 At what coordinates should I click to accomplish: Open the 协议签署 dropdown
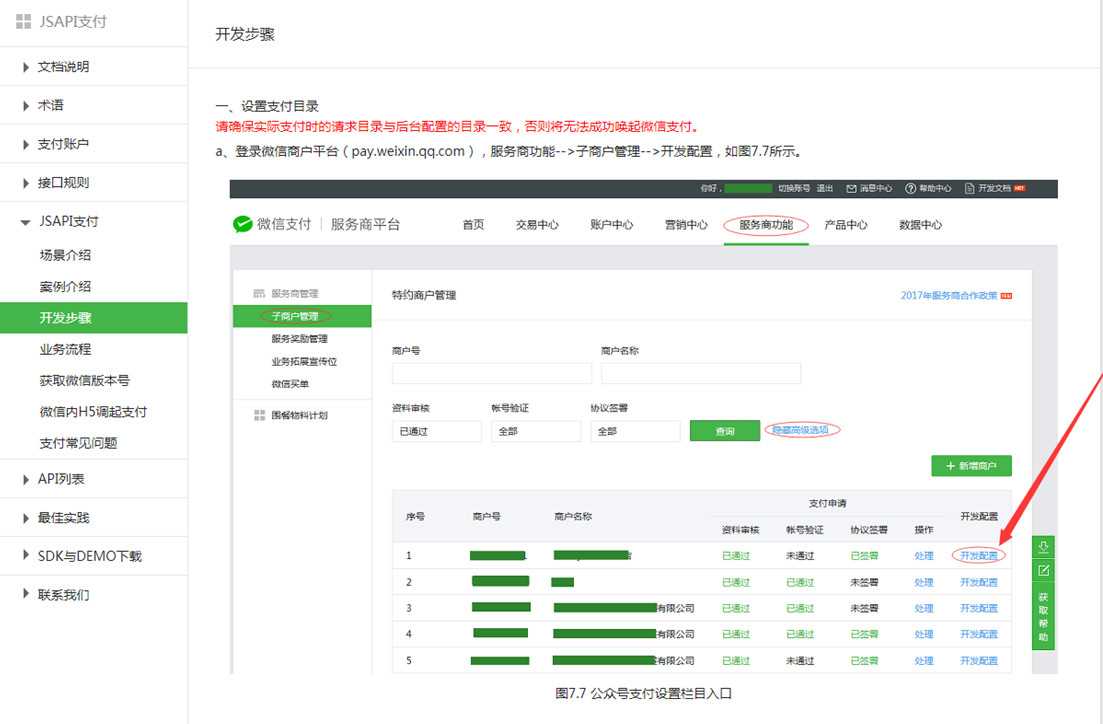pyautogui.click(x=635, y=431)
